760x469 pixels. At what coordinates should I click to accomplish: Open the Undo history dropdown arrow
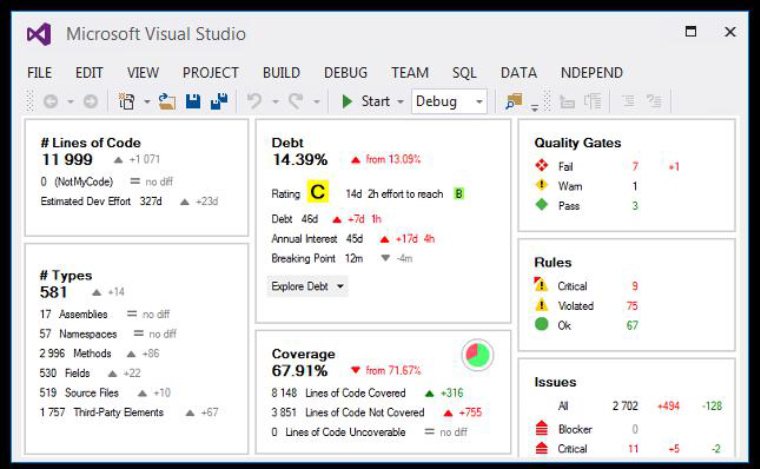[x=275, y=102]
